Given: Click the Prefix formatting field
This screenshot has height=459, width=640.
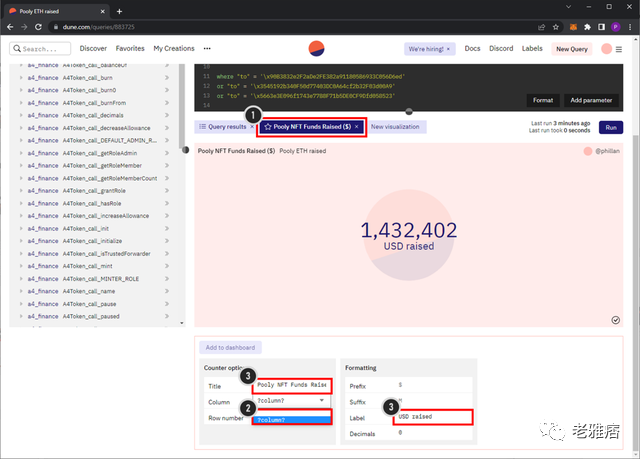Looking at the screenshot, I should point(433,385).
